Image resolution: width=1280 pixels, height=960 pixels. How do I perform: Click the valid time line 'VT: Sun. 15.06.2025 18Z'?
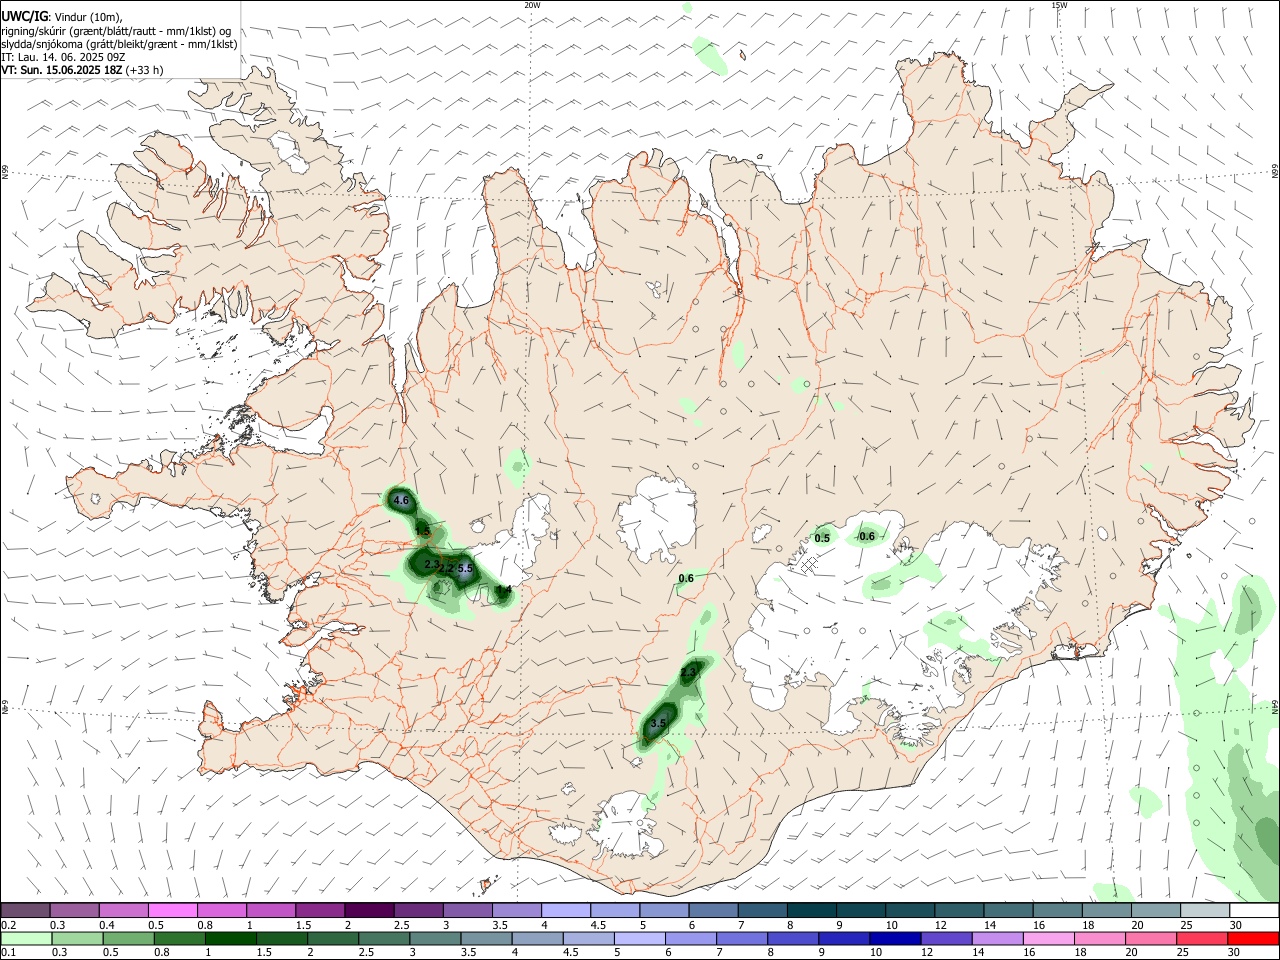[62, 70]
